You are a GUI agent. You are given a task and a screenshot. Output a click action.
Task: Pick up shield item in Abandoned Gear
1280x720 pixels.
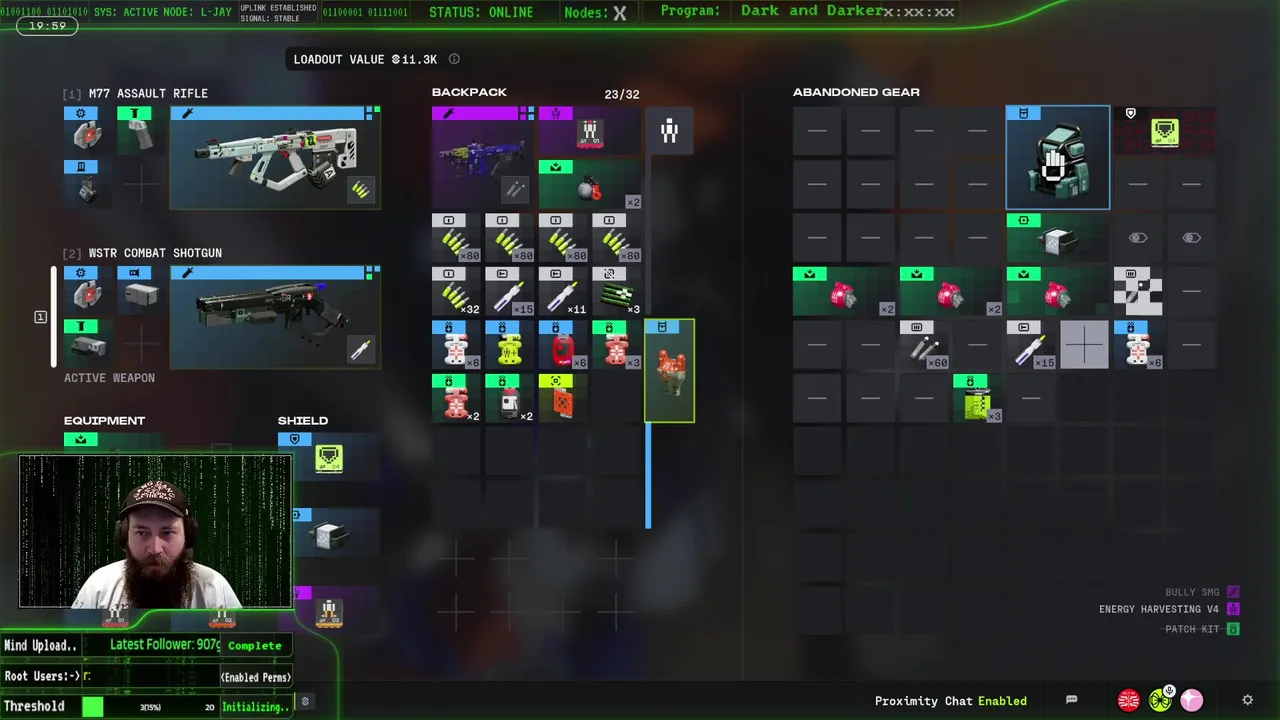1165,131
